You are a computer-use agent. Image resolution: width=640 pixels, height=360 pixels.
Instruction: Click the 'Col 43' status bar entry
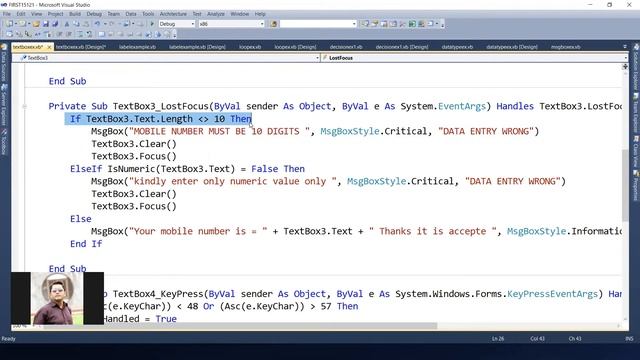[537, 339]
